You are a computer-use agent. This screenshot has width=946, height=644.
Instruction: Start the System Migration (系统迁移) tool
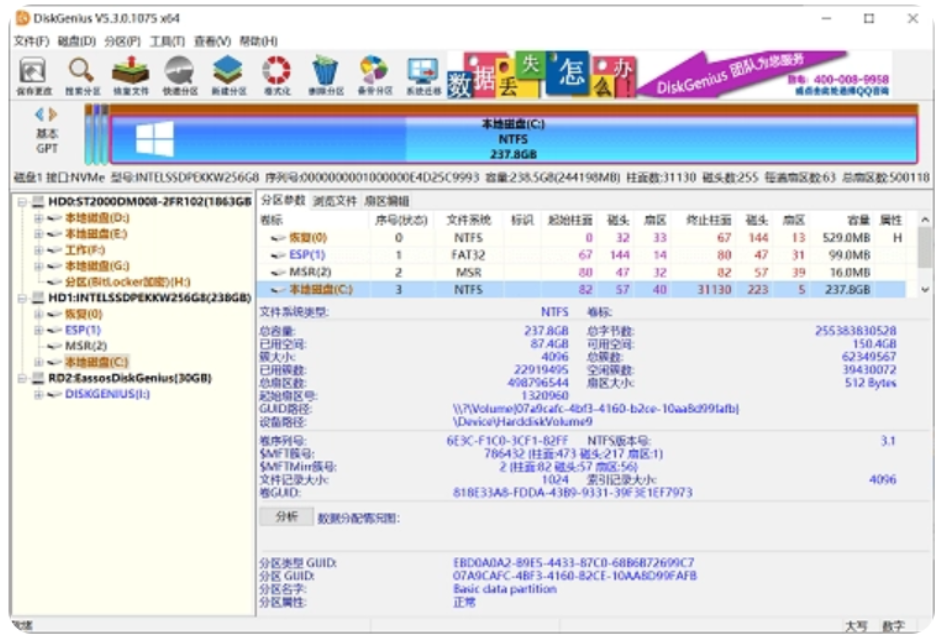[x=423, y=75]
